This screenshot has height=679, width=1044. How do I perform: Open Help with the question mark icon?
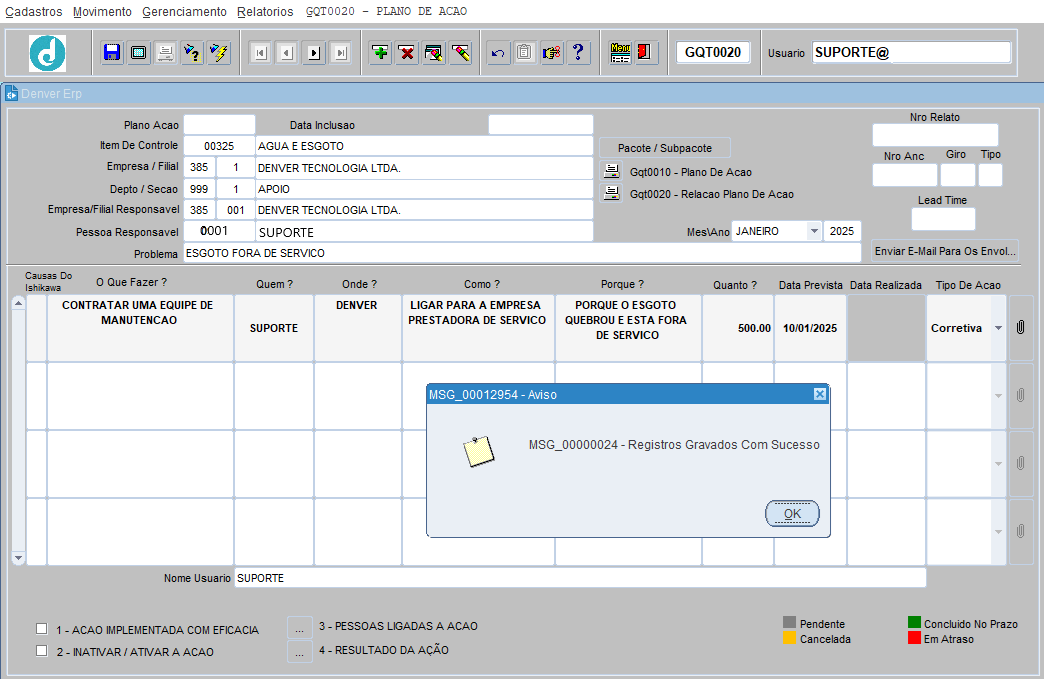[578, 53]
